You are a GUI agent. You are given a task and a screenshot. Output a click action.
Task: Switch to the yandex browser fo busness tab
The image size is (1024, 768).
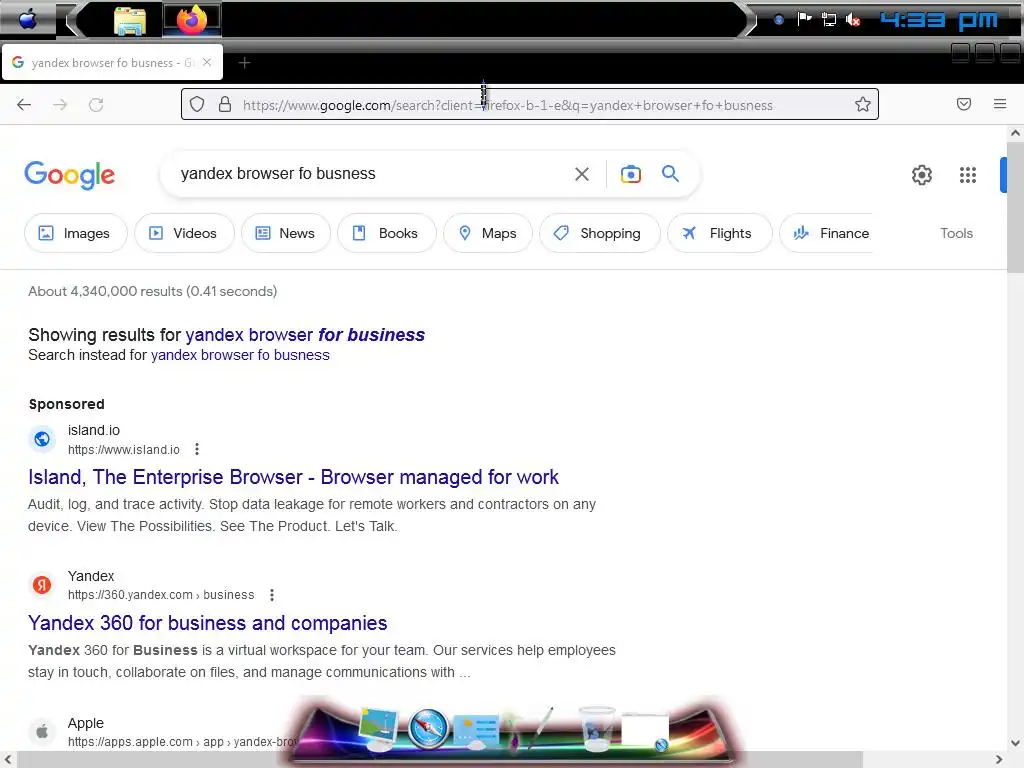pos(112,63)
